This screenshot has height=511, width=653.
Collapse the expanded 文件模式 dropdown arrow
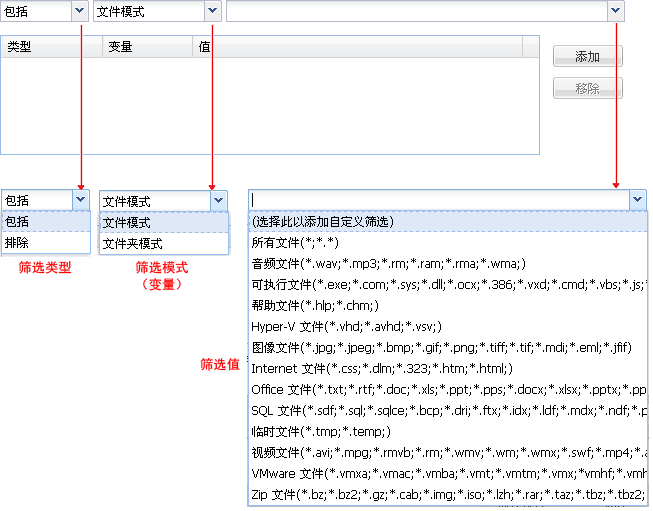click(219, 201)
